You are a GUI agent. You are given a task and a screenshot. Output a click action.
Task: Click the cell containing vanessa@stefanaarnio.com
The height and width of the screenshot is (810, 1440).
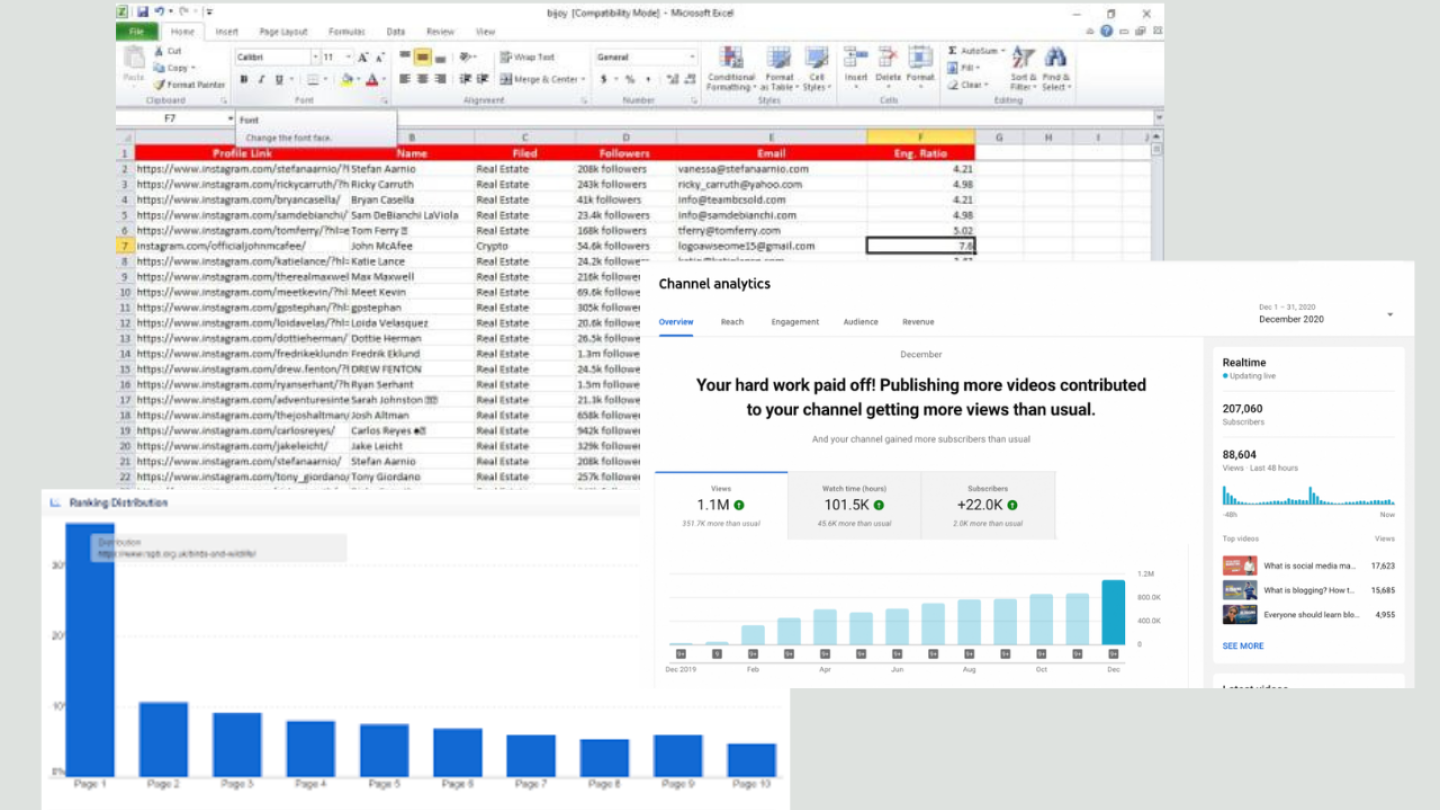click(771, 169)
